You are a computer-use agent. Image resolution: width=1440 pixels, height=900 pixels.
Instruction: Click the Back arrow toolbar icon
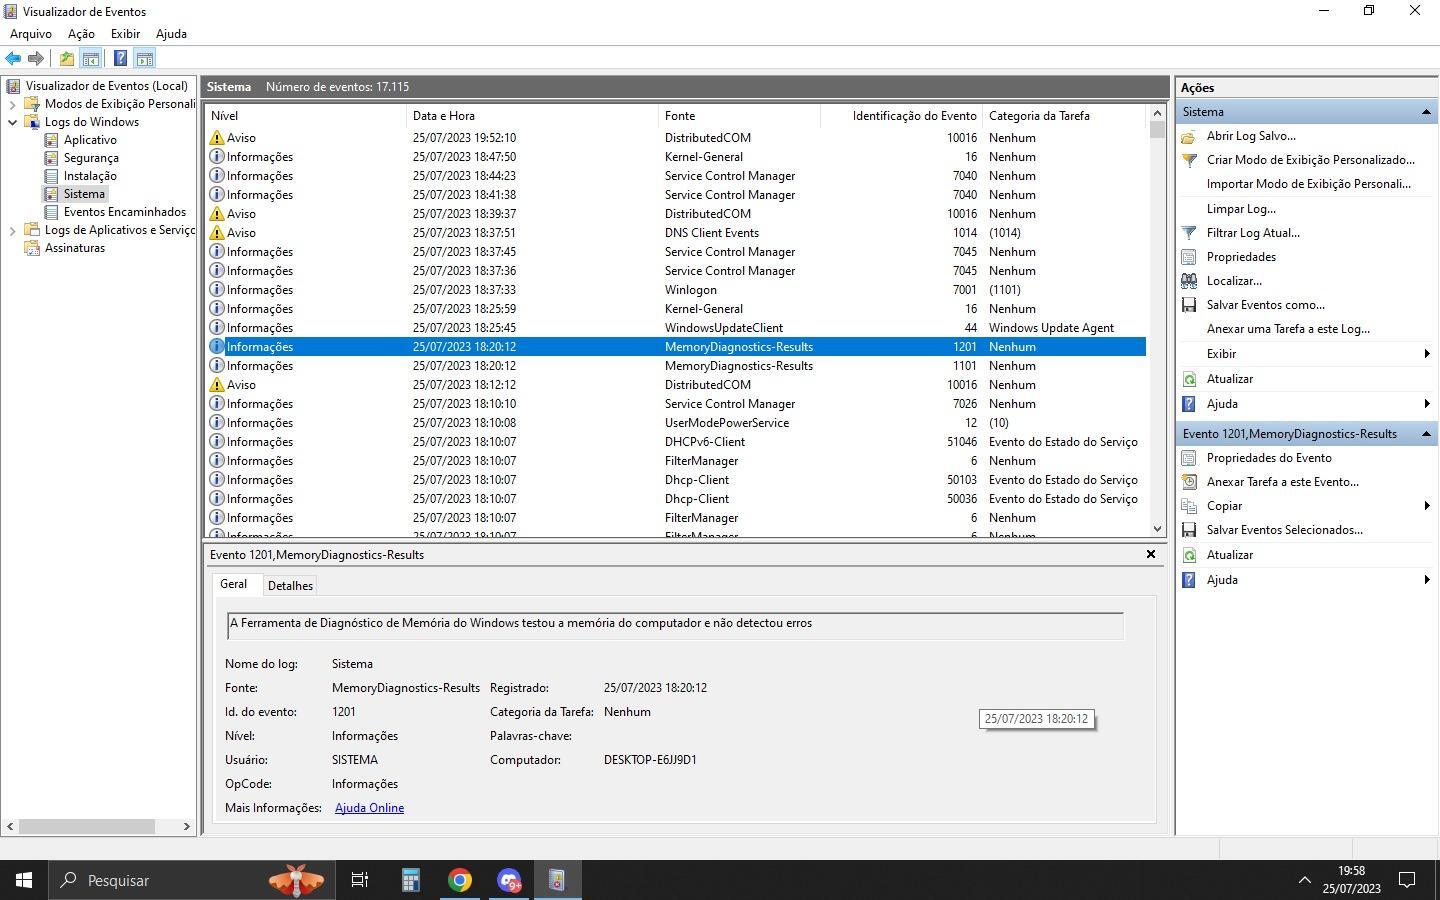[13, 59]
